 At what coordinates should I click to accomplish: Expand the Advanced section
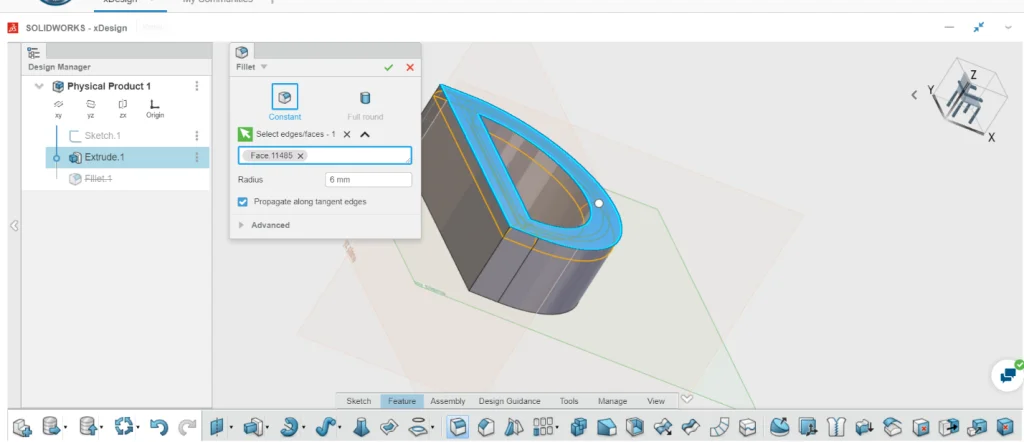click(242, 225)
